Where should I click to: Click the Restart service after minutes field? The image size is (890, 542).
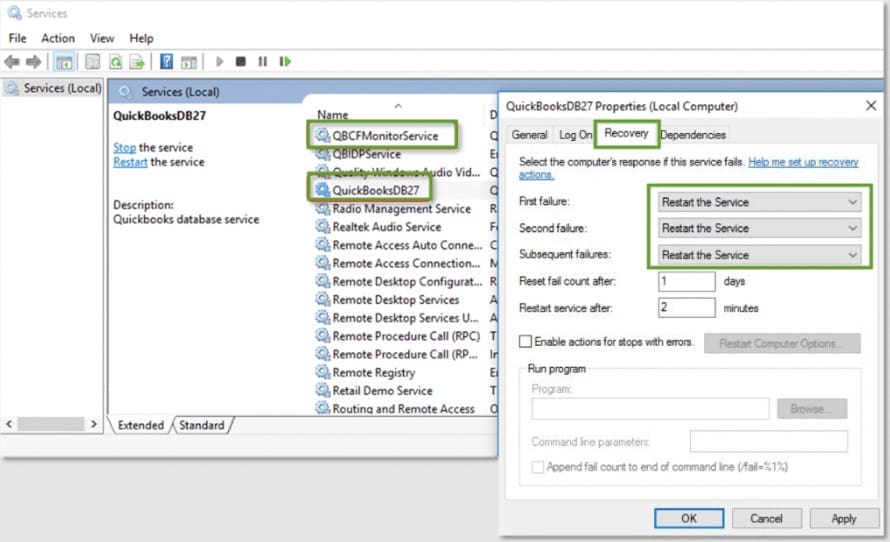click(x=687, y=308)
